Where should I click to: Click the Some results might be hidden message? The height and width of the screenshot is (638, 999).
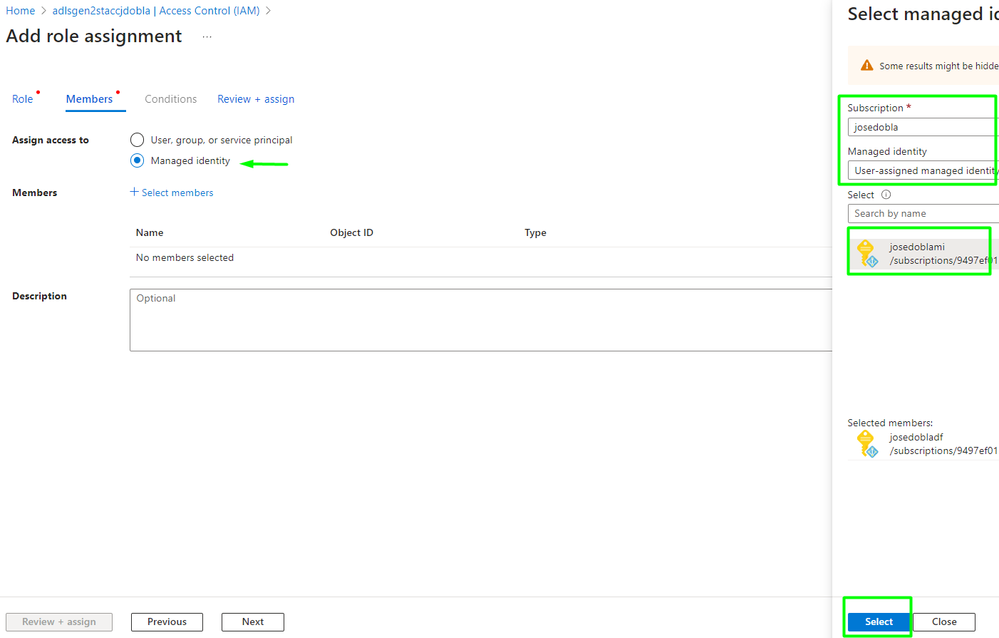[939, 66]
